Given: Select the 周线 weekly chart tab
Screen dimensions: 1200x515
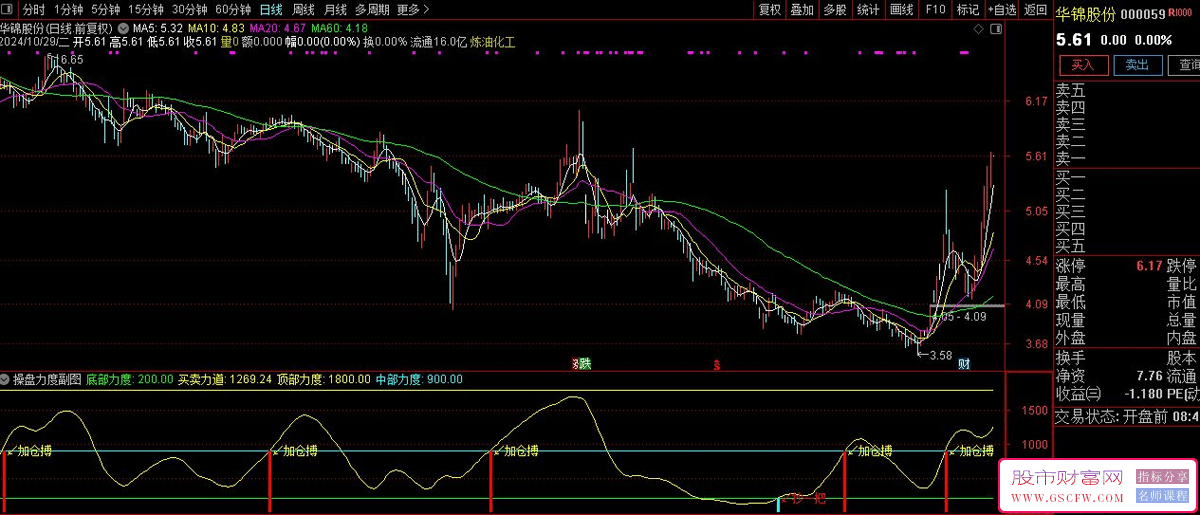Looking at the screenshot, I should click(x=303, y=9).
